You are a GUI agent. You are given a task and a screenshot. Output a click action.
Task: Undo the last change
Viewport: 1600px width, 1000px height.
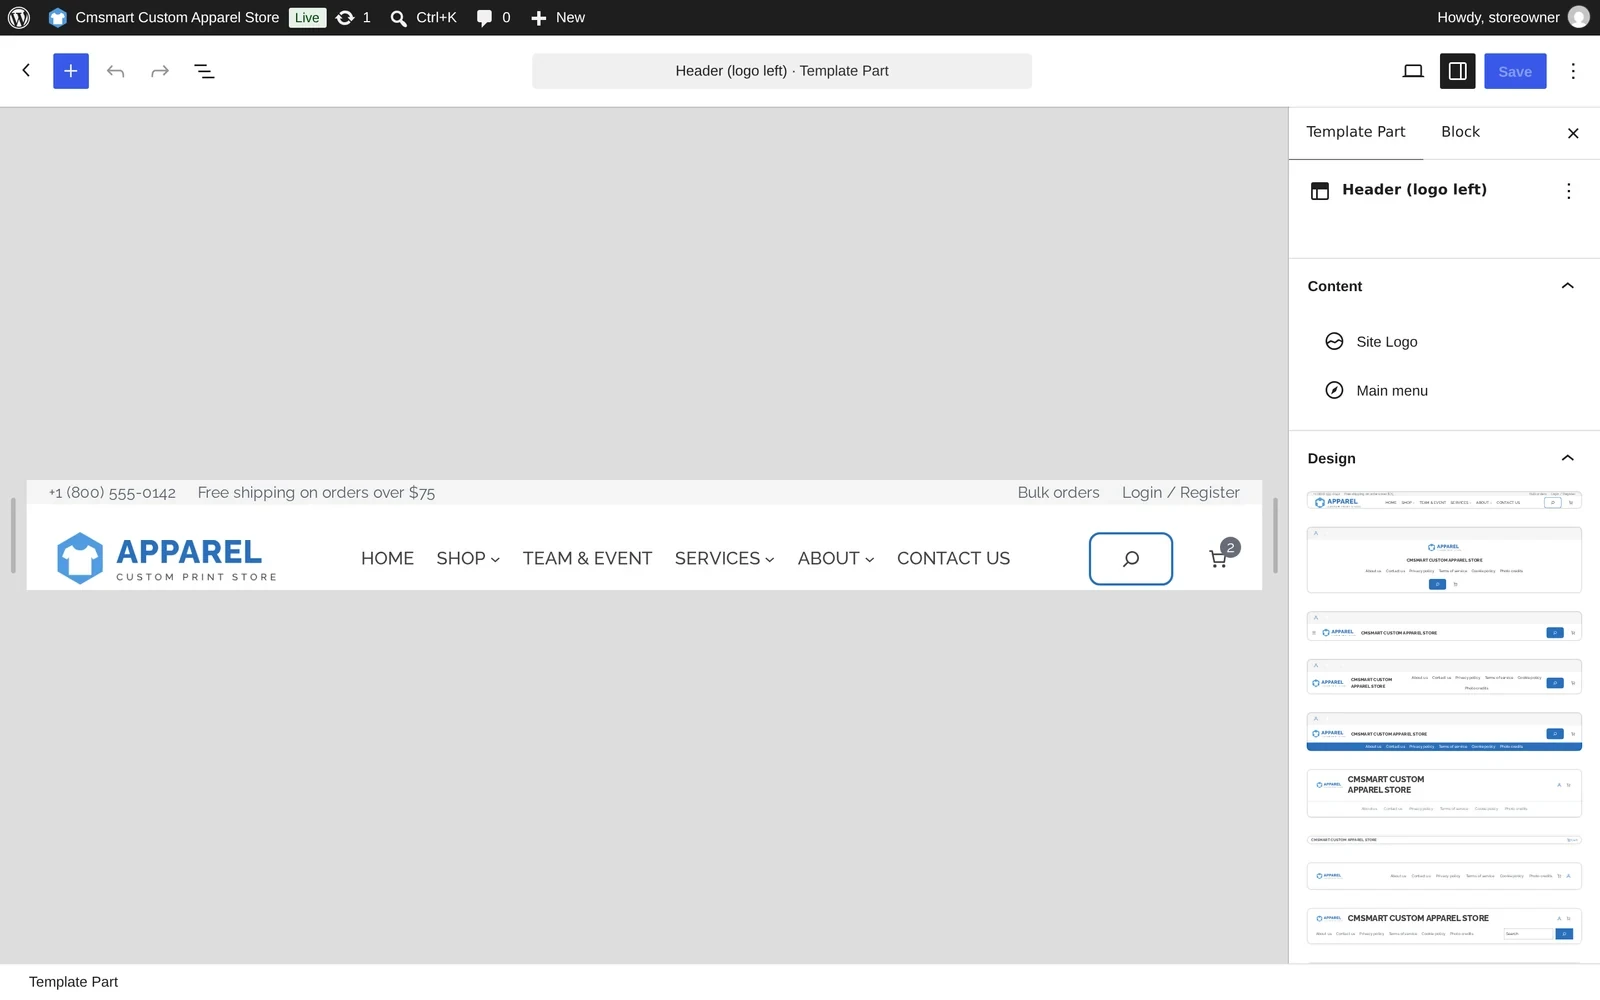pyautogui.click(x=116, y=71)
